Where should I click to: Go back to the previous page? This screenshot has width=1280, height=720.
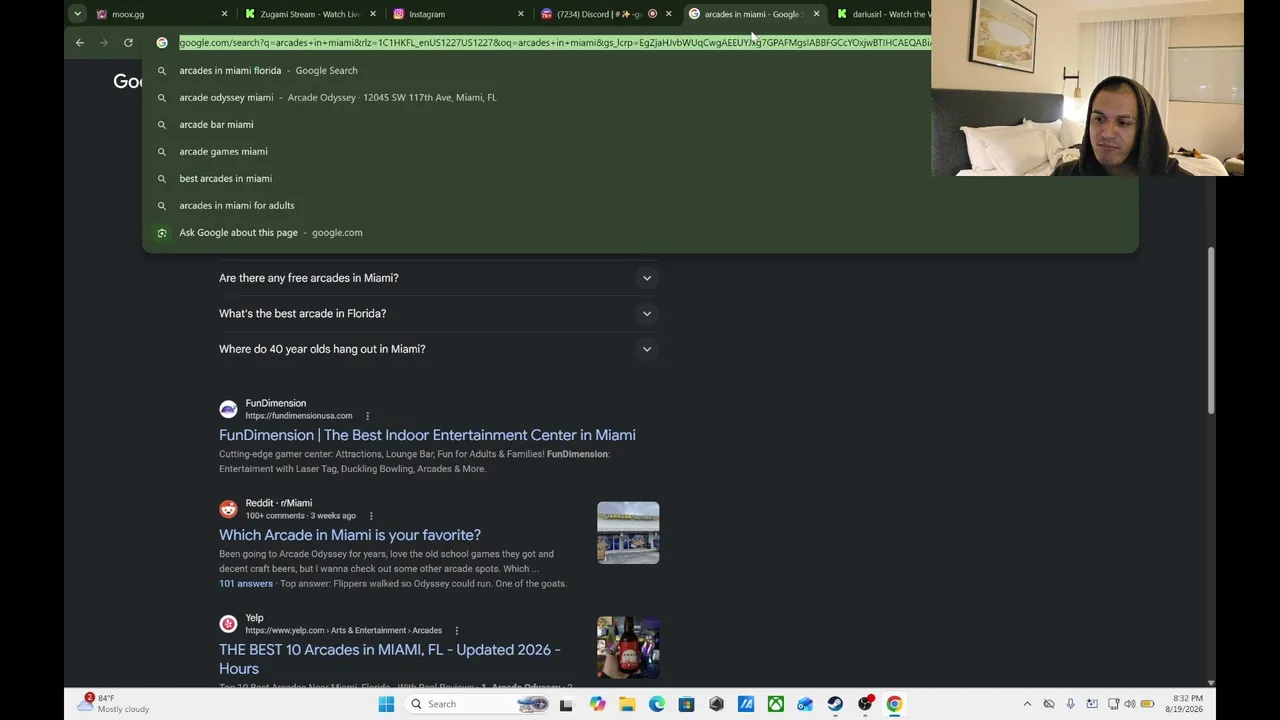tap(80, 43)
